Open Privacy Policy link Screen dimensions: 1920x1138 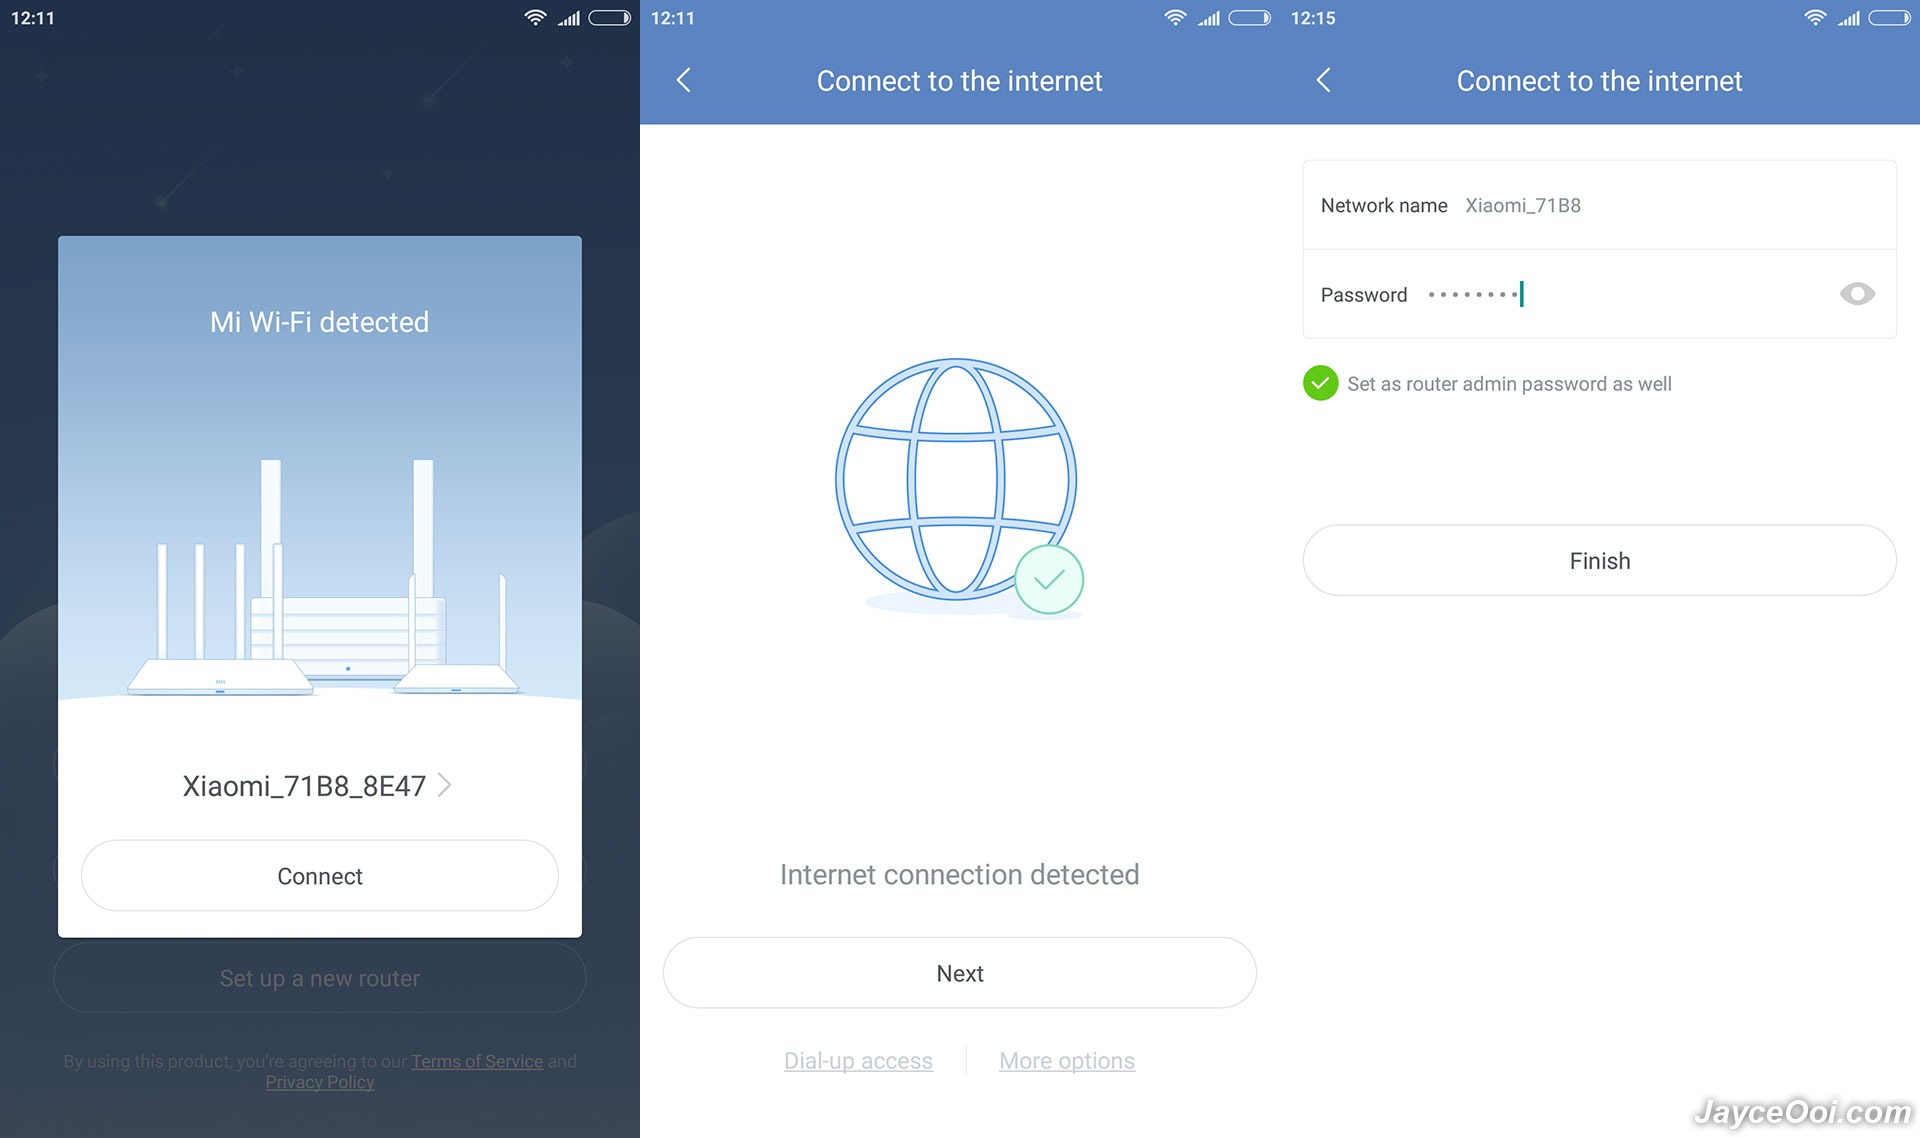tap(320, 1082)
